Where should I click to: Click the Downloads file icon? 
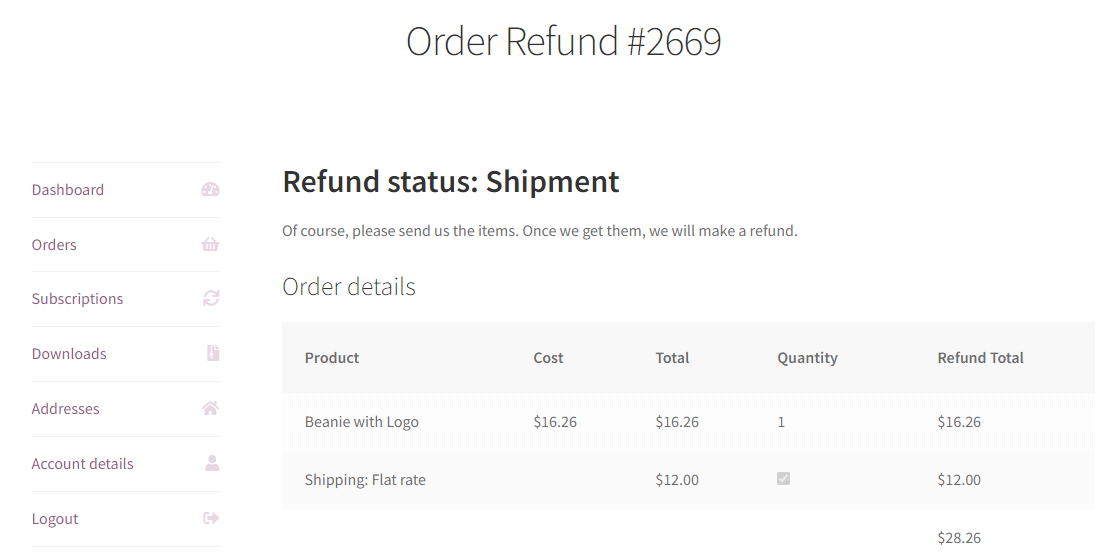pyautogui.click(x=213, y=353)
